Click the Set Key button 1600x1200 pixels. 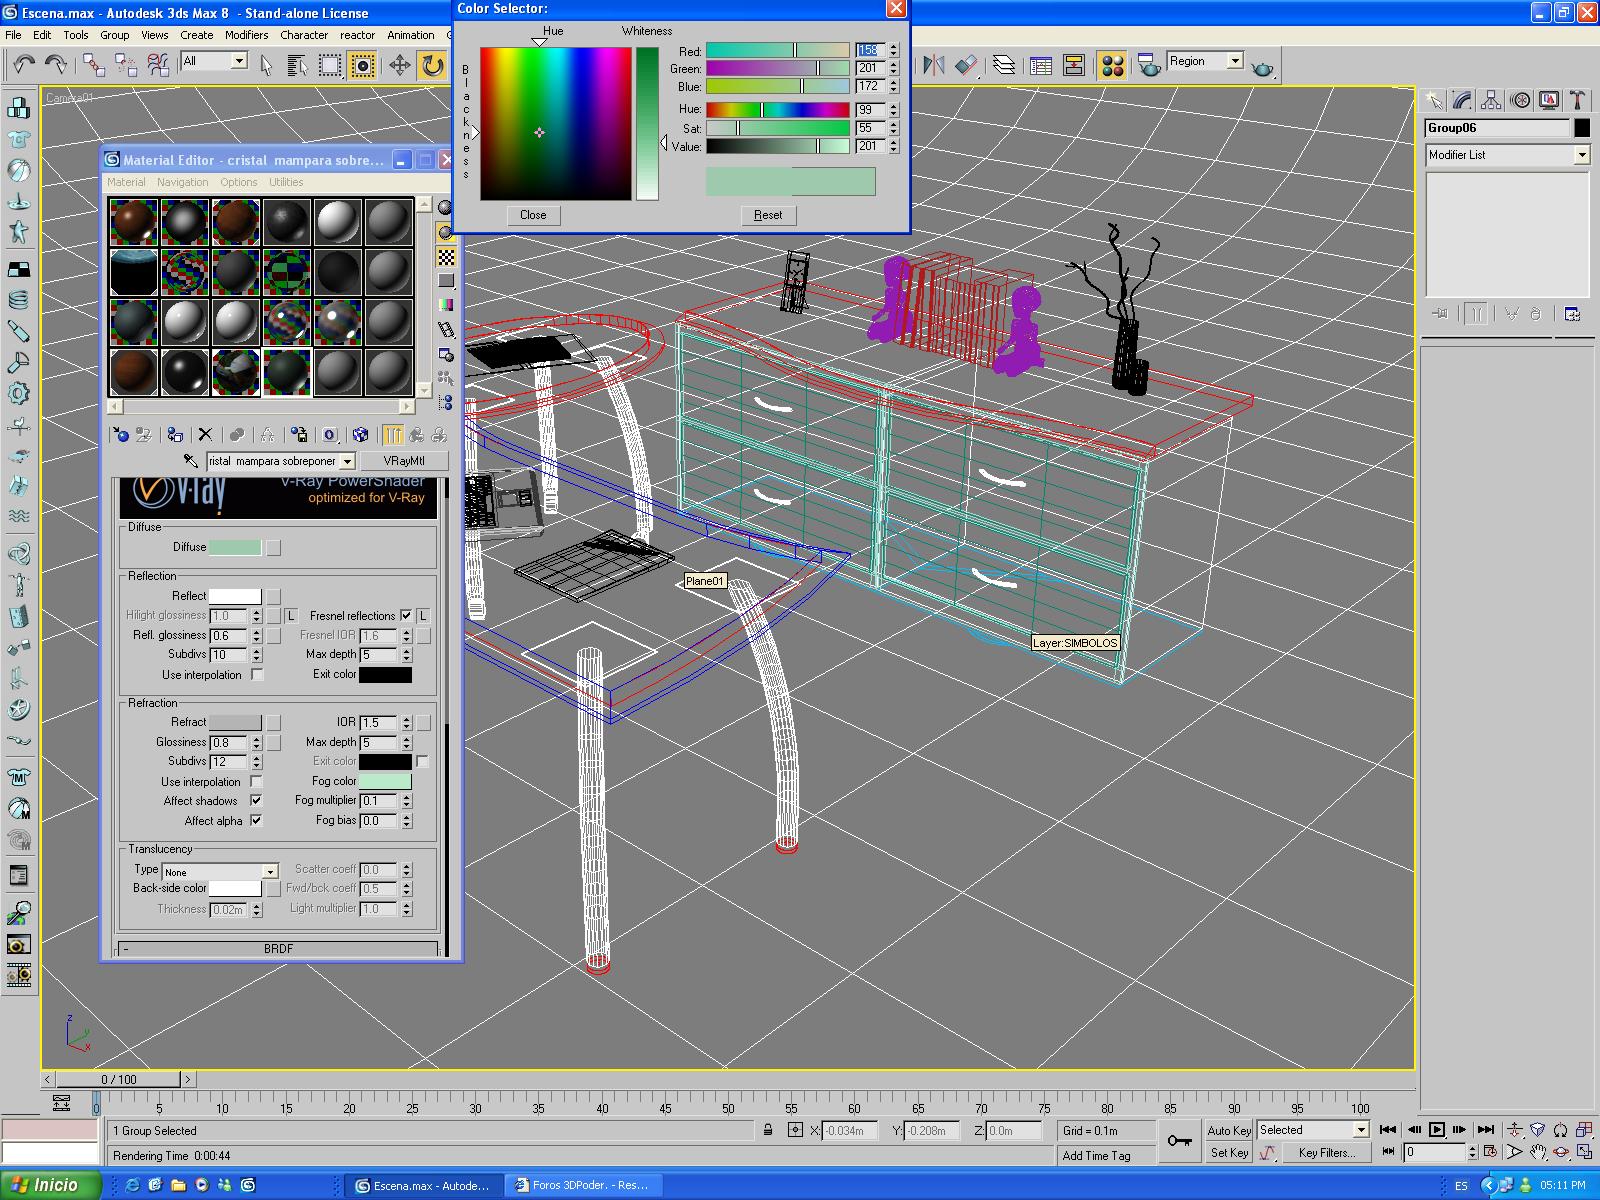[1229, 1153]
